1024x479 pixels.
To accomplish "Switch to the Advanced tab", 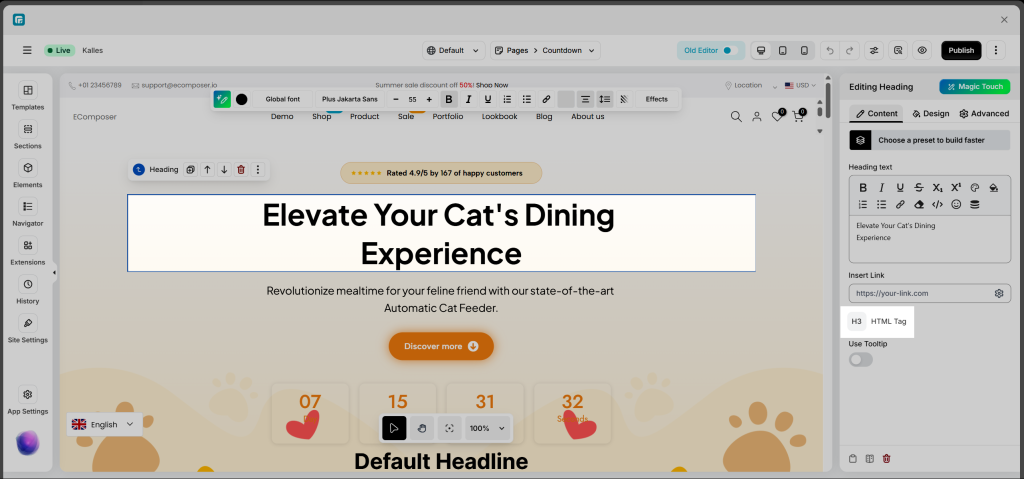I will click(984, 114).
